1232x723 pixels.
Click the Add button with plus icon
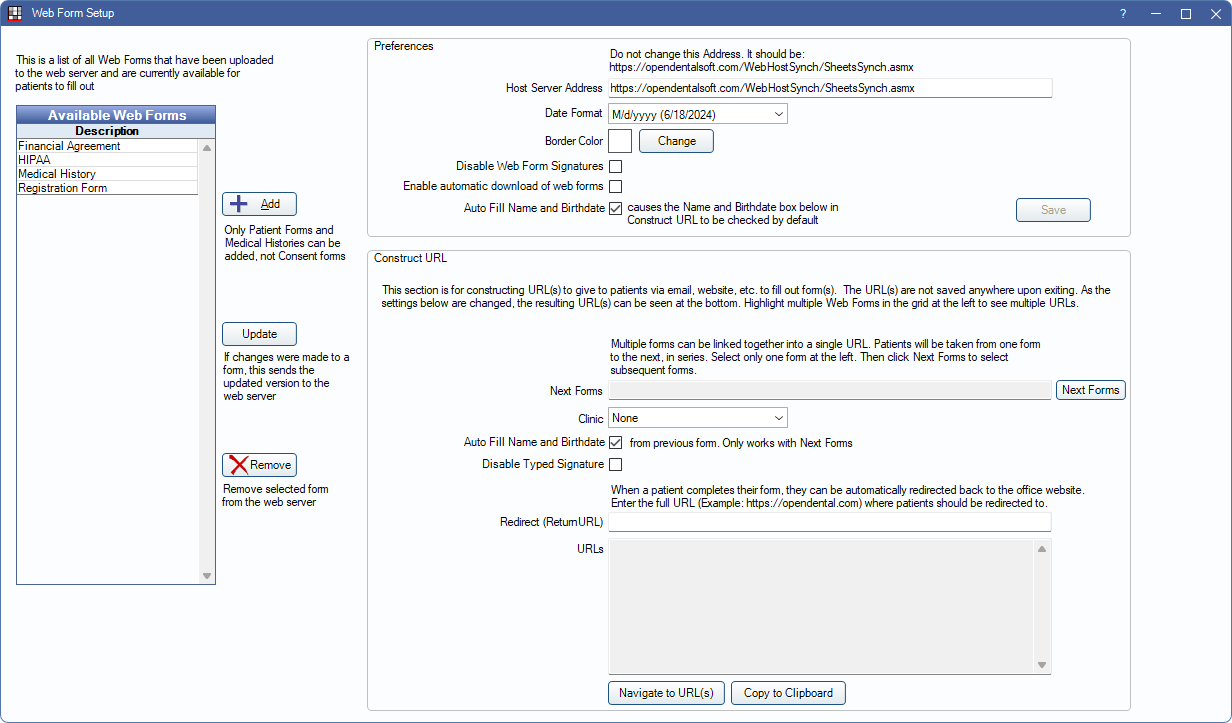[259, 204]
